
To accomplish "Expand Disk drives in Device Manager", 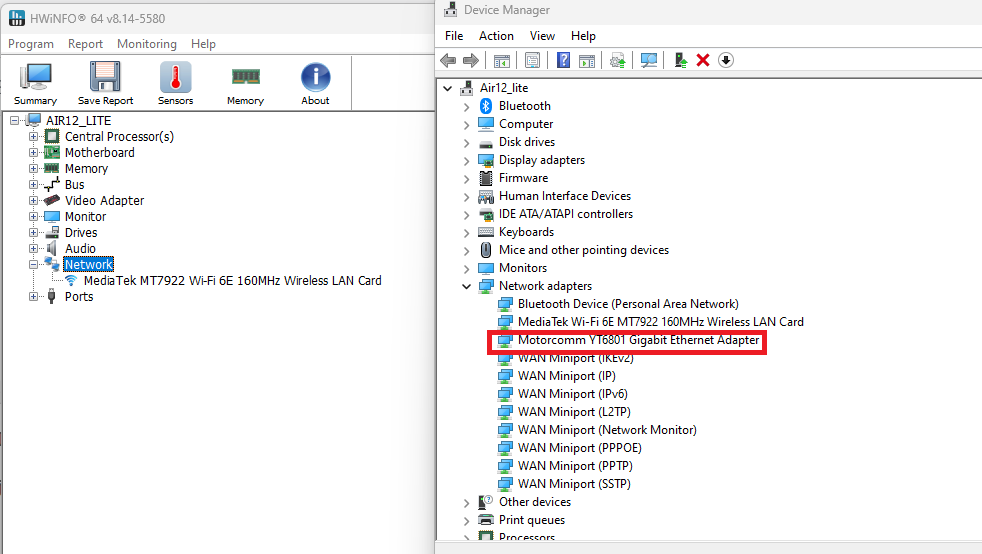I will tap(466, 142).
